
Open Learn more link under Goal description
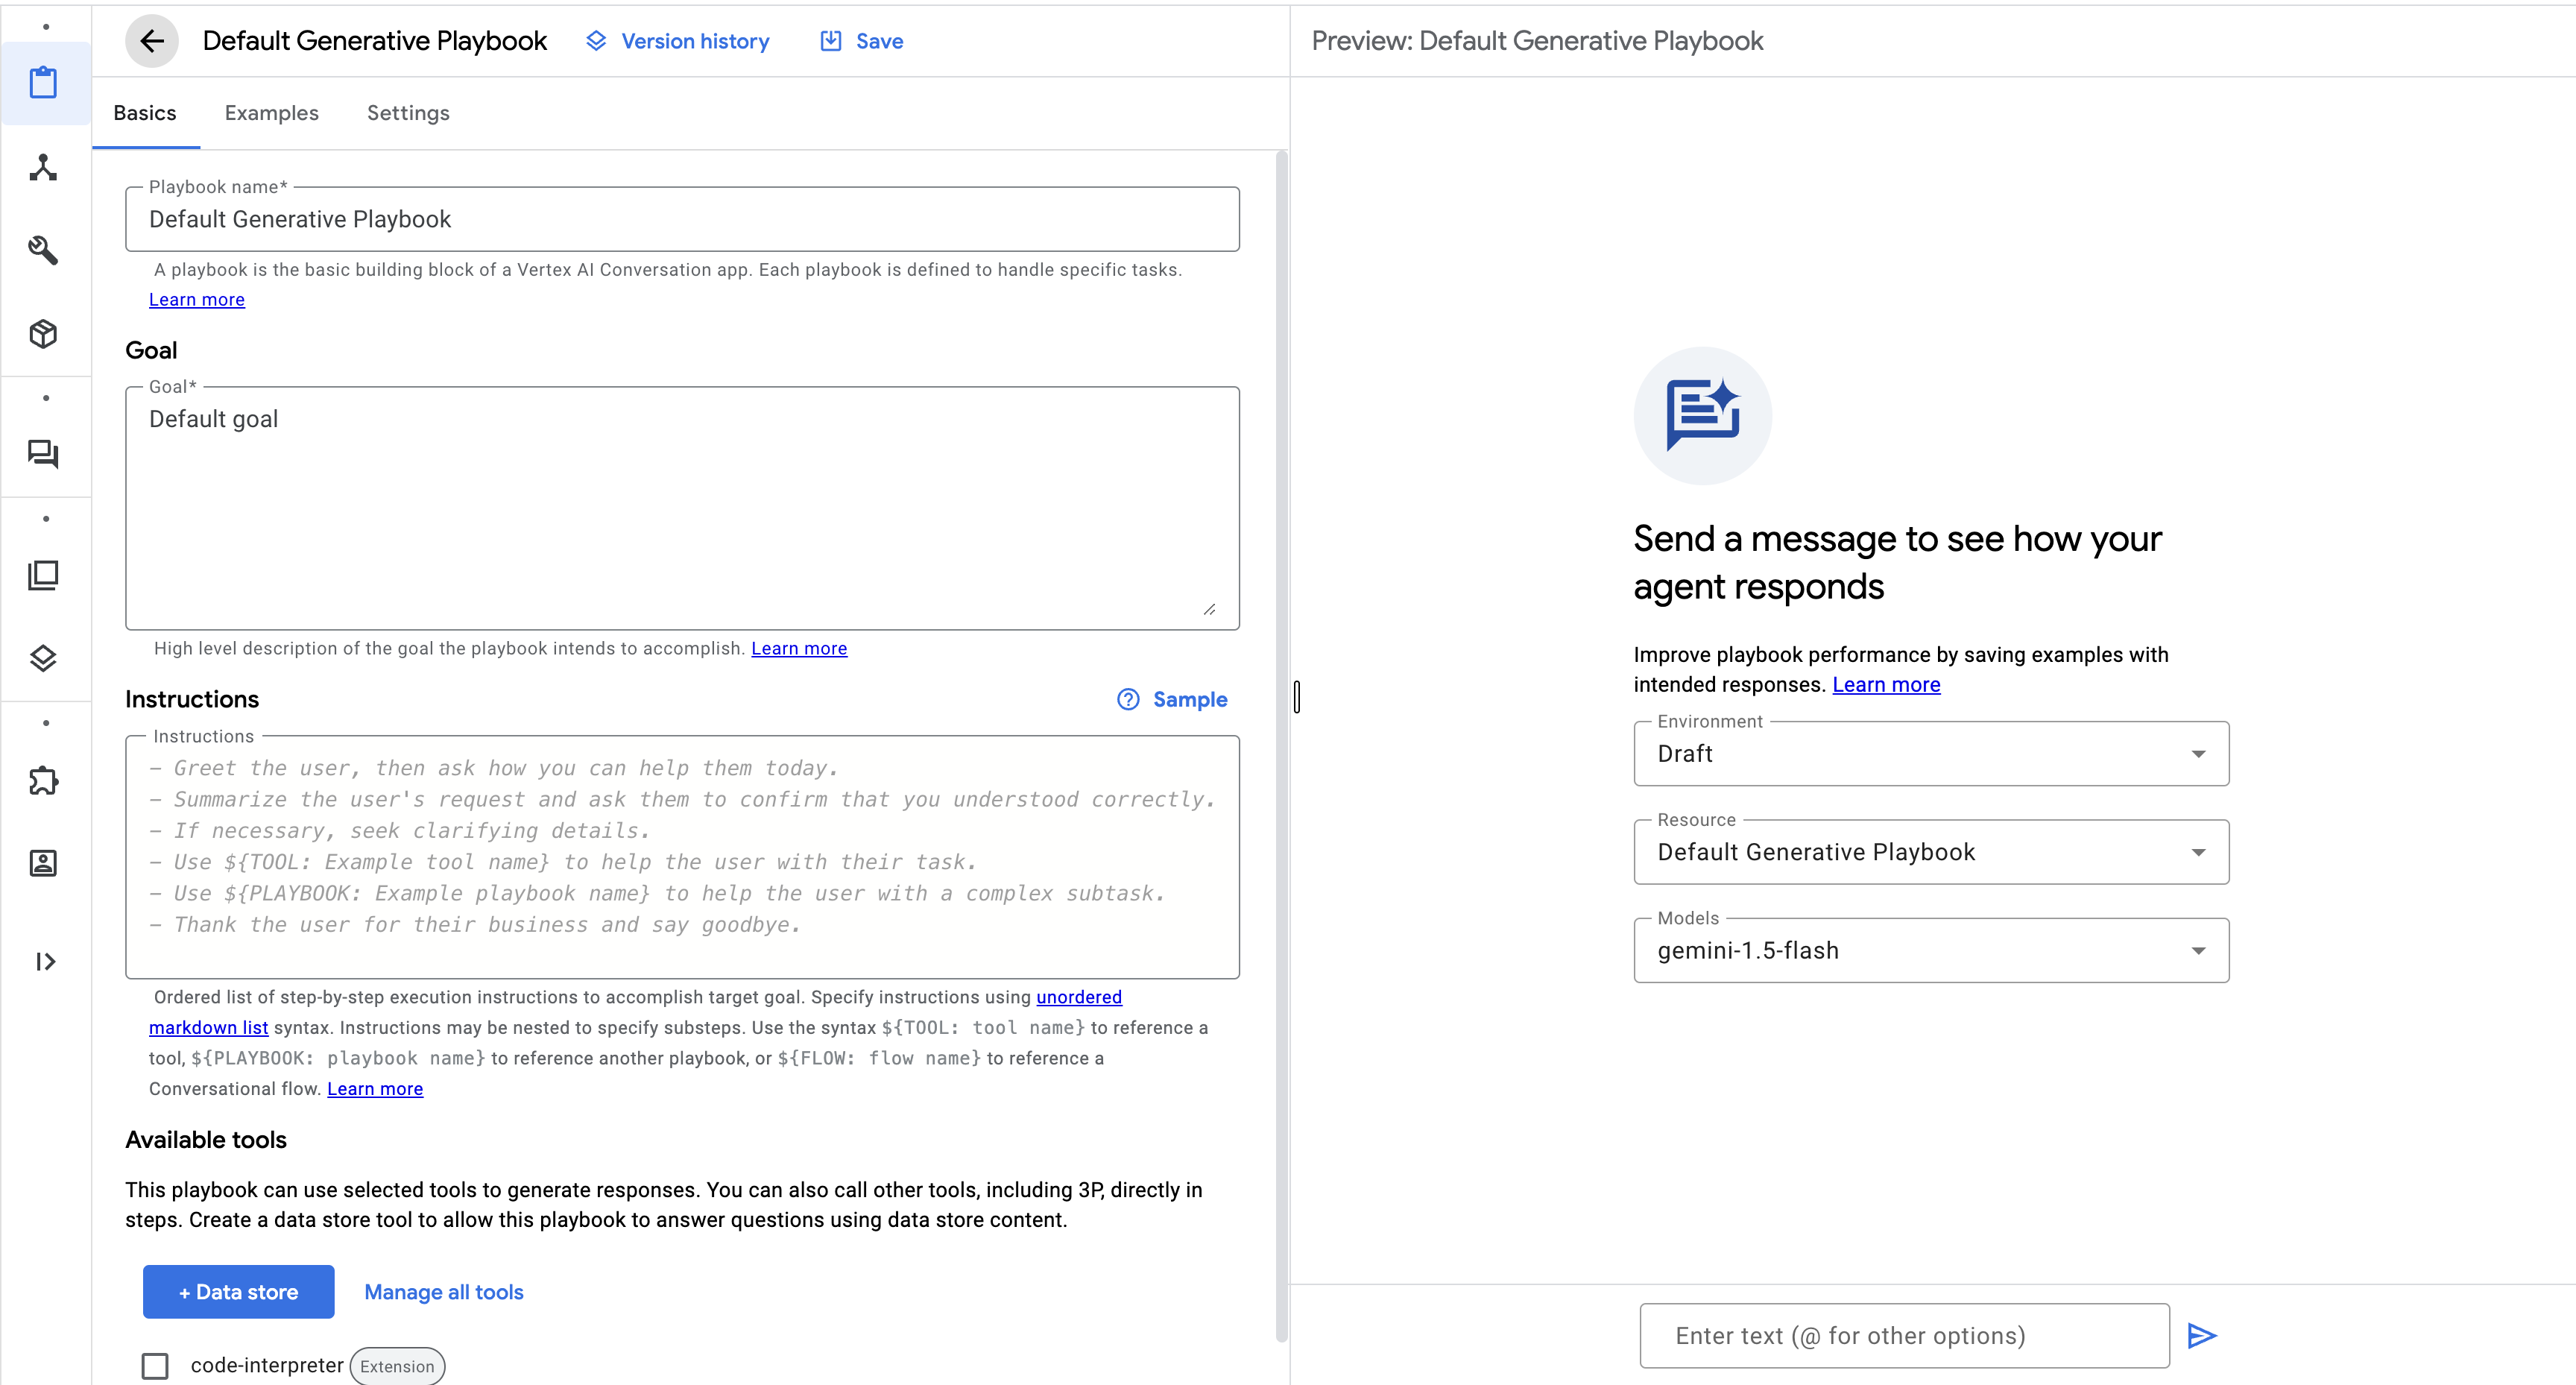point(799,649)
